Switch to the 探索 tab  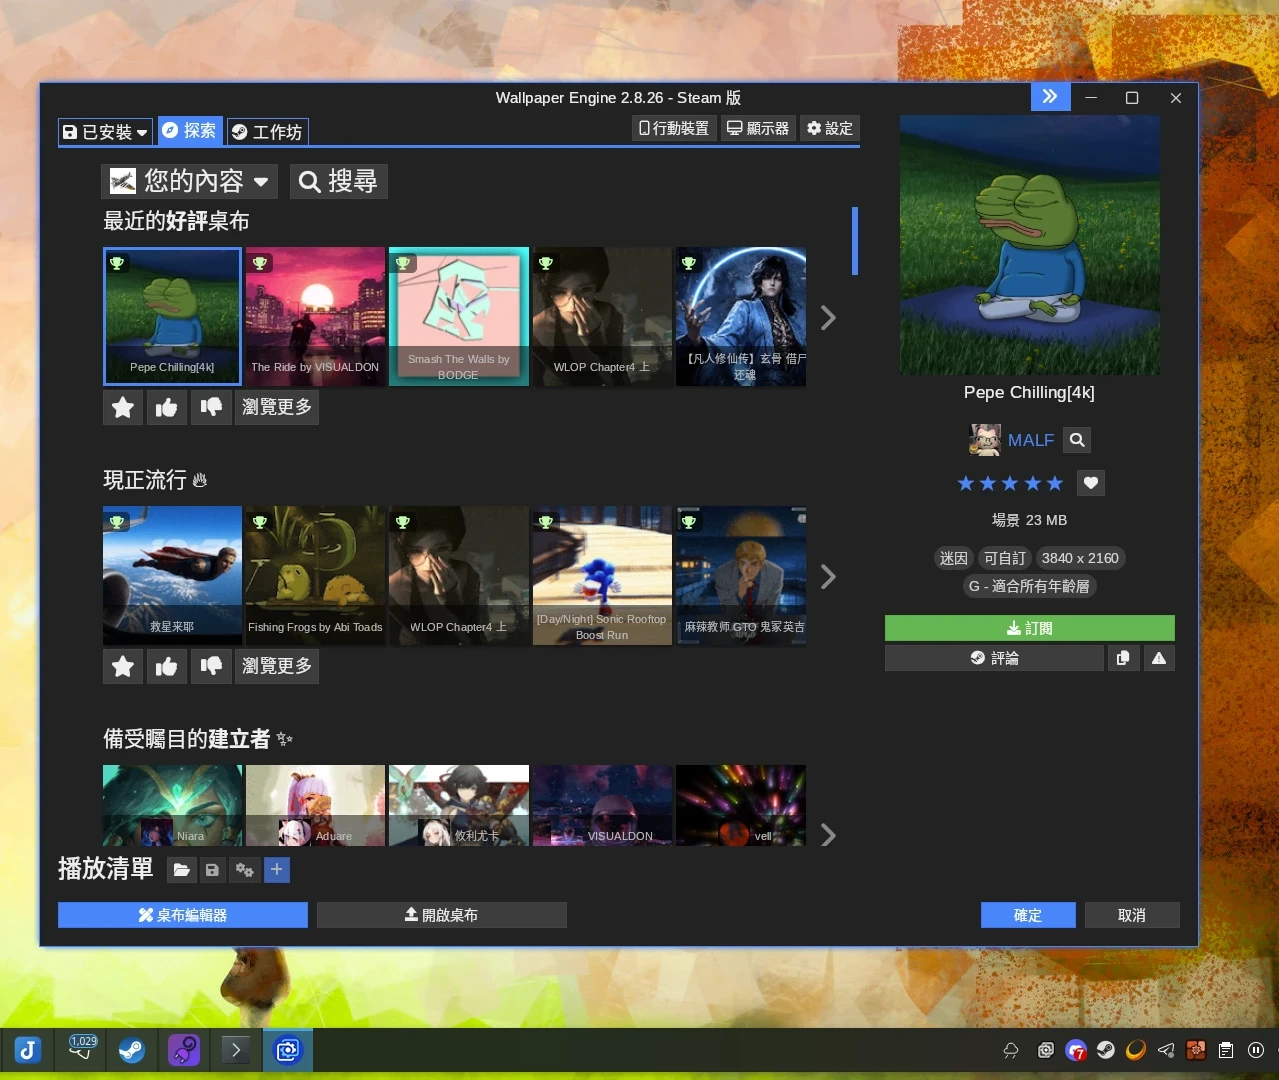click(x=189, y=130)
